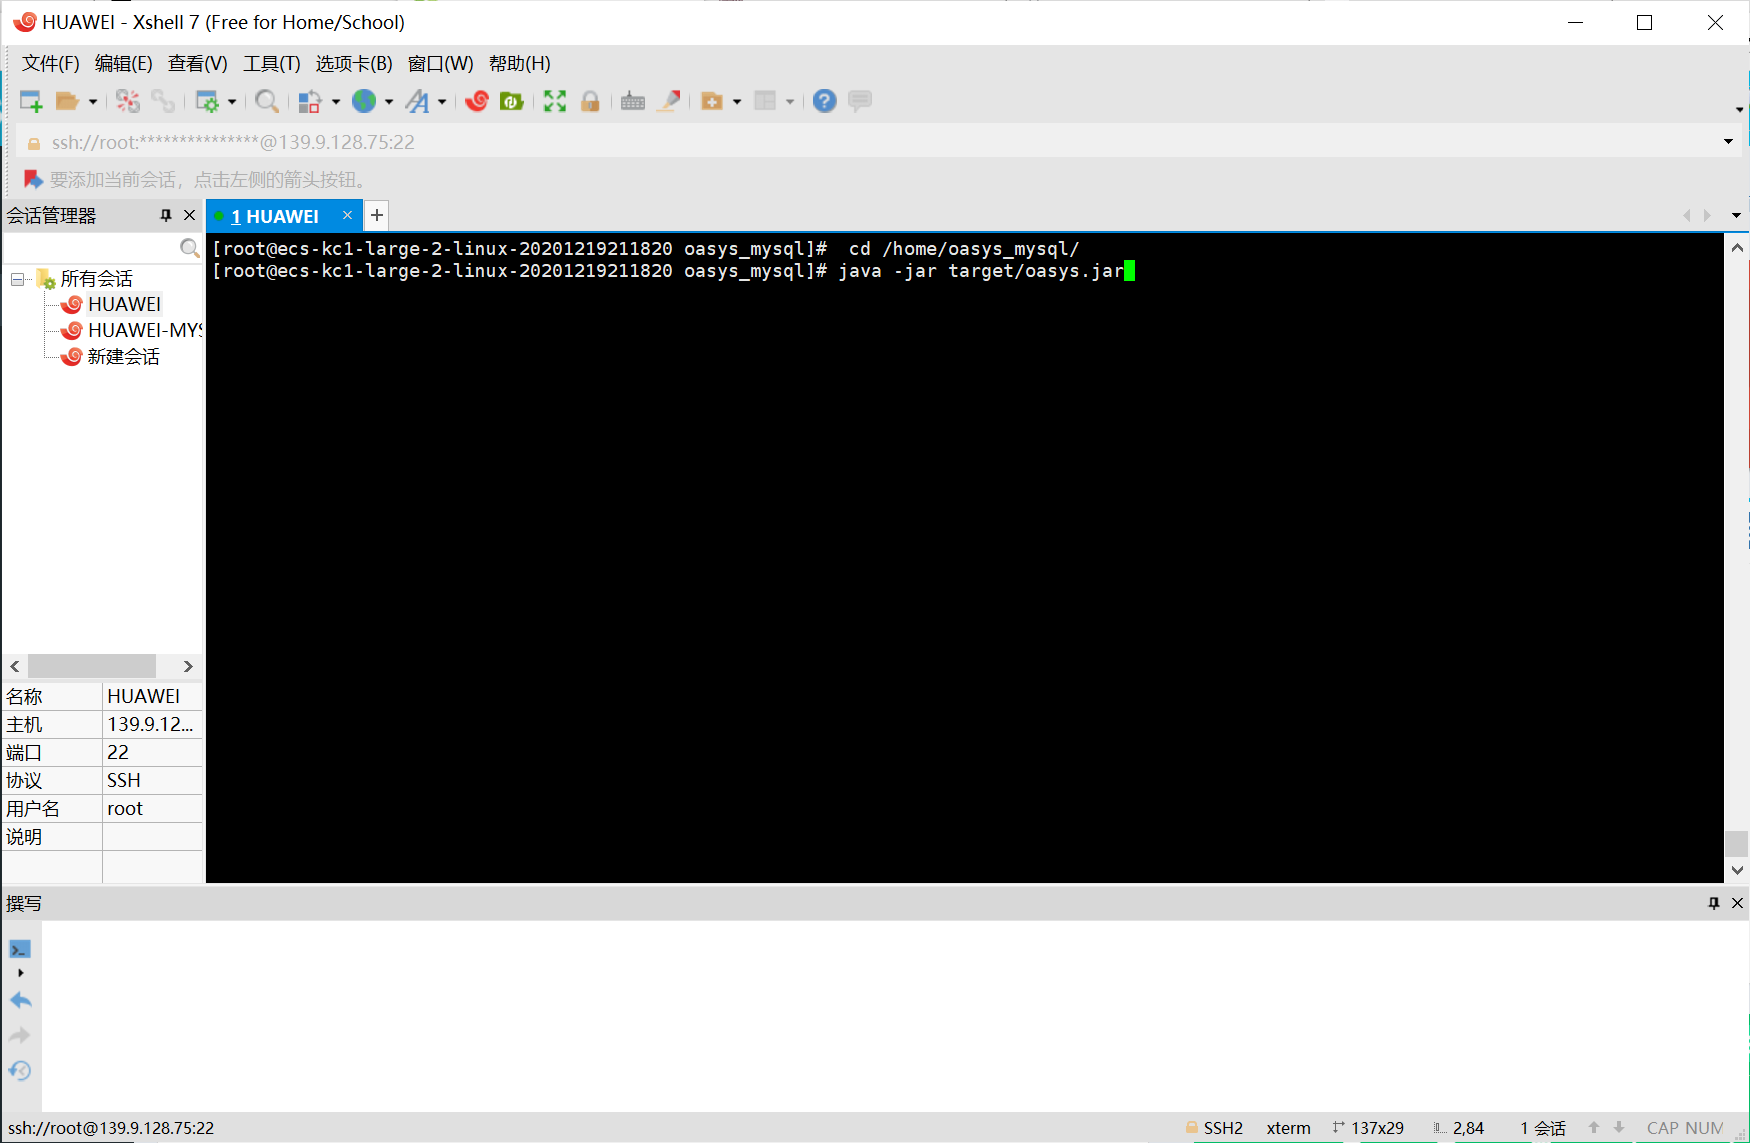The width and height of the screenshot is (1750, 1143).
Task: Click the Lock screen padlock icon
Action: point(590,101)
